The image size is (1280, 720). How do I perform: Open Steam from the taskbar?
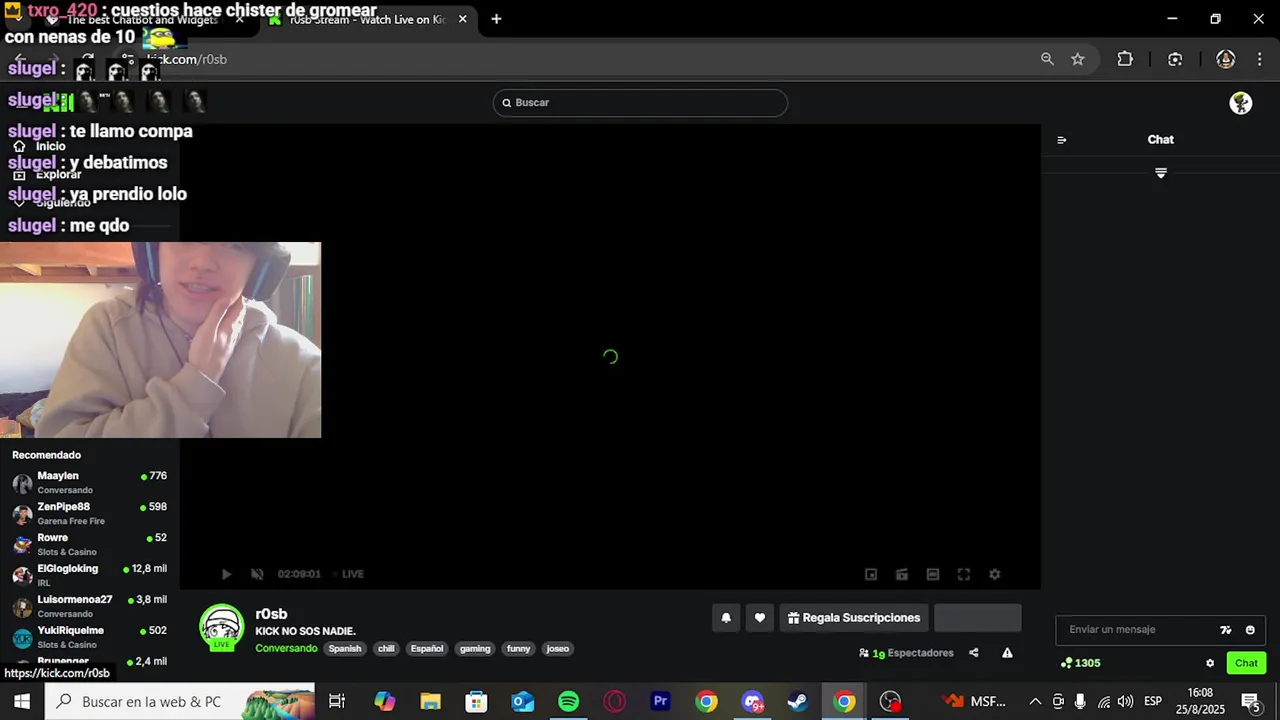(798, 702)
